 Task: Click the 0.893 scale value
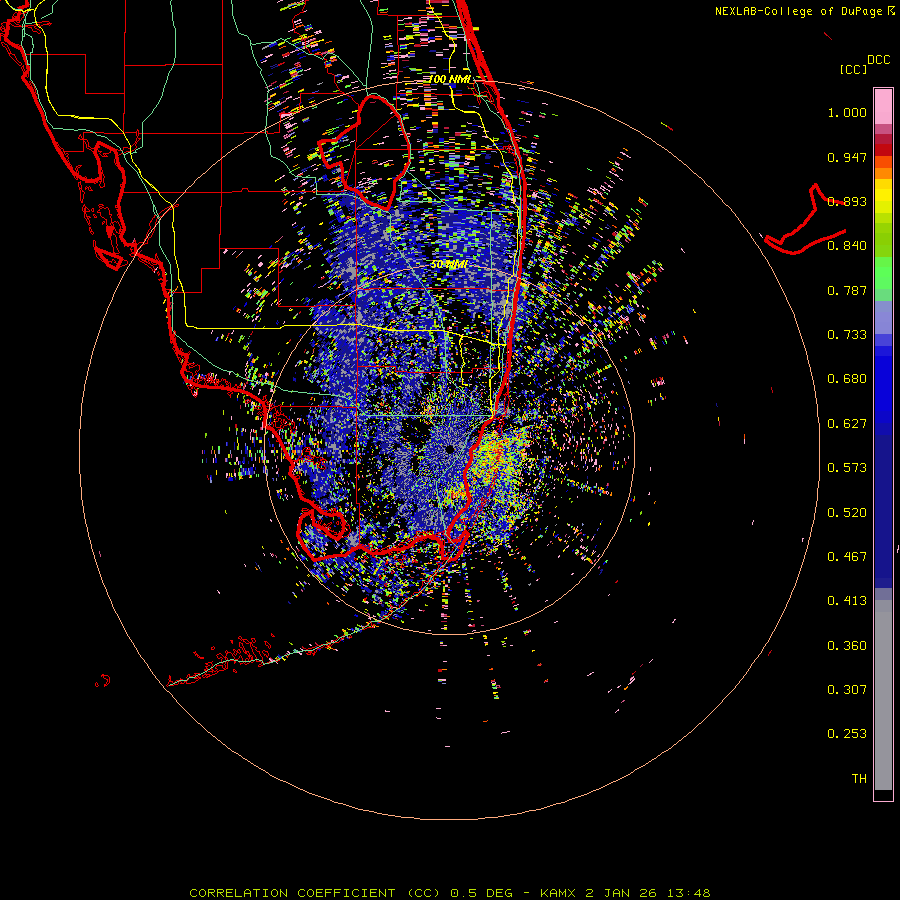point(847,201)
